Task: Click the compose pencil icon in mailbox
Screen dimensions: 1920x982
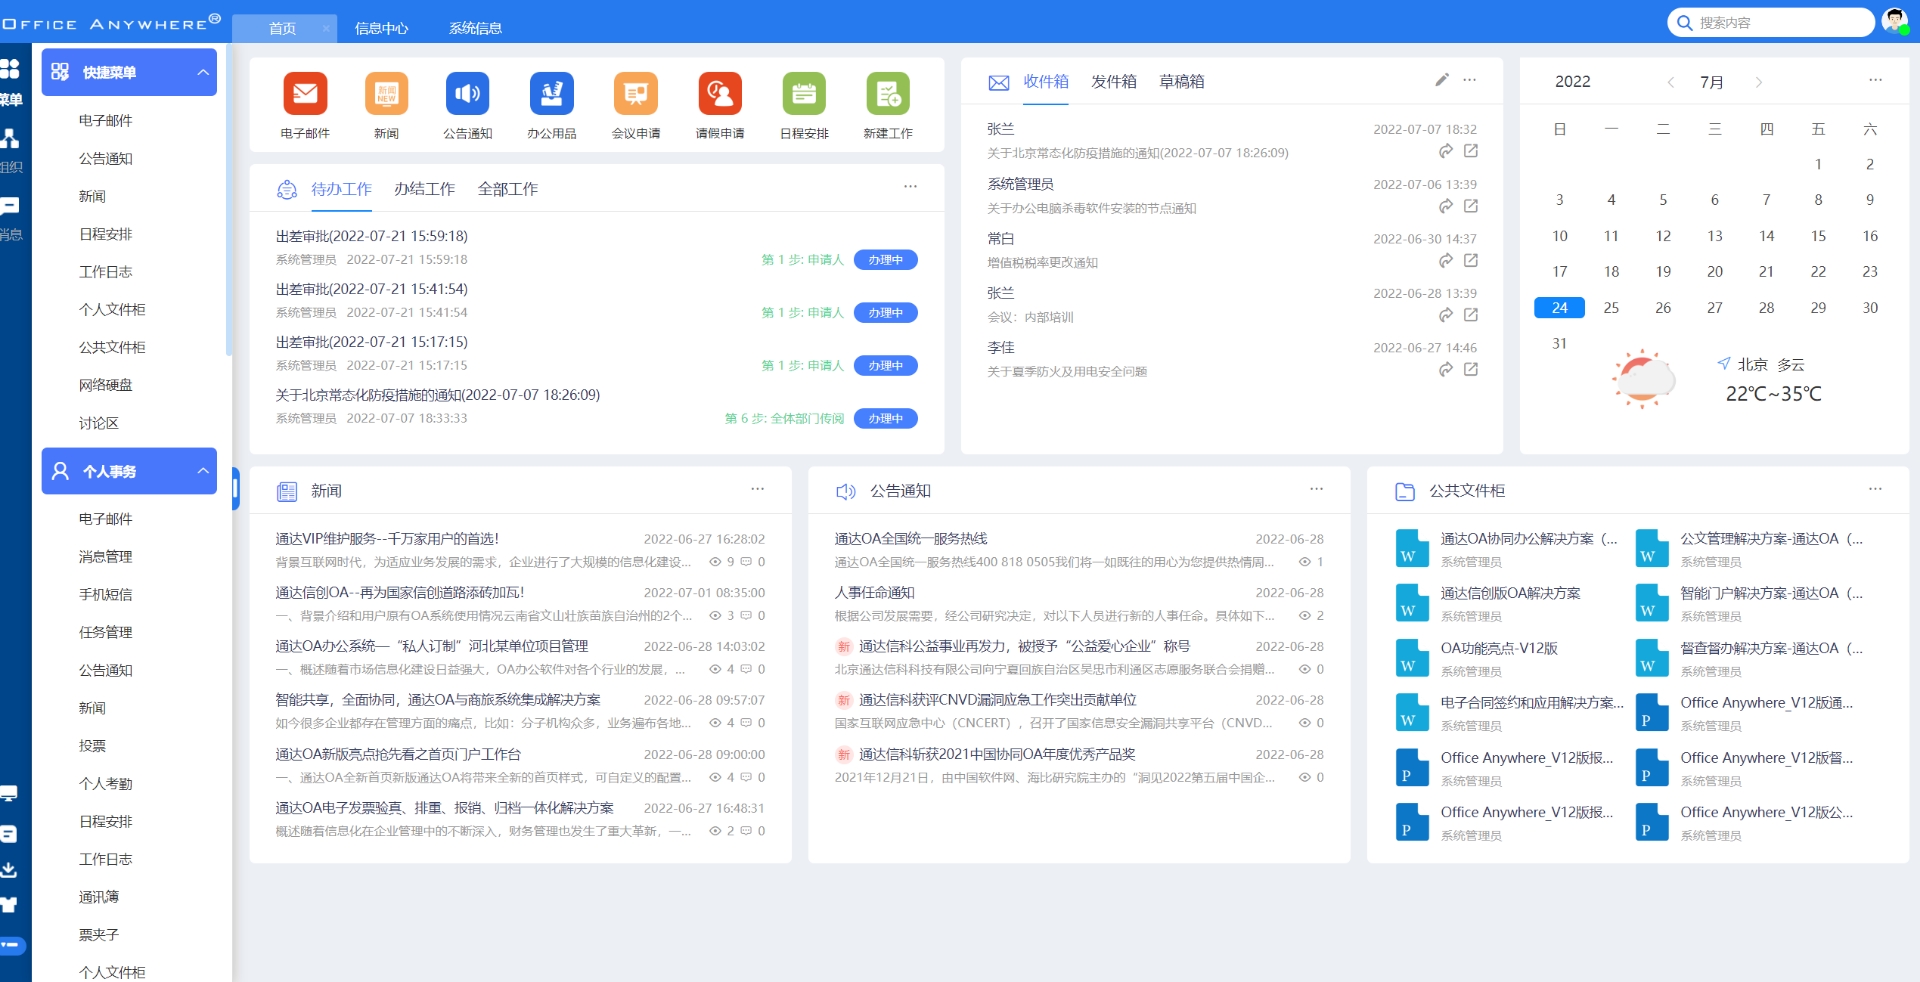Action: (x=1441, y=80)
